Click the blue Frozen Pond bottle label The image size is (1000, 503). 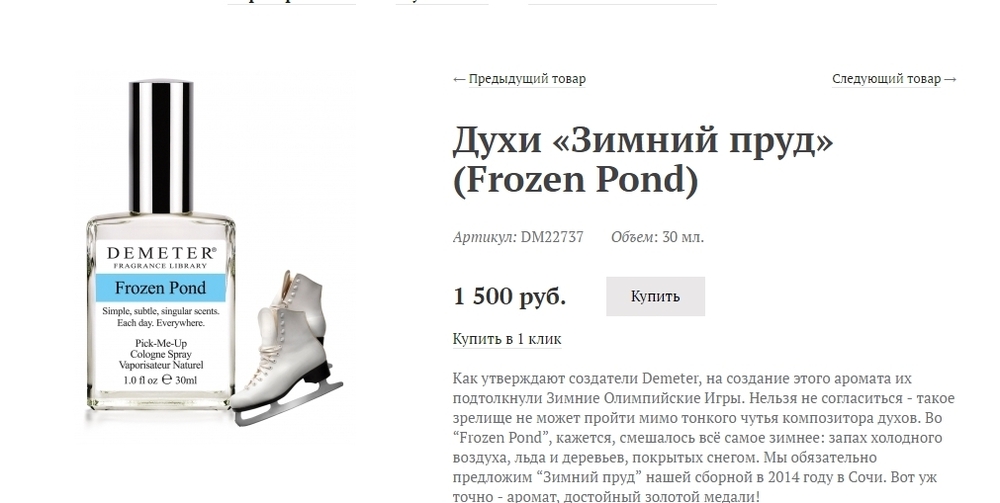(160, 288)
